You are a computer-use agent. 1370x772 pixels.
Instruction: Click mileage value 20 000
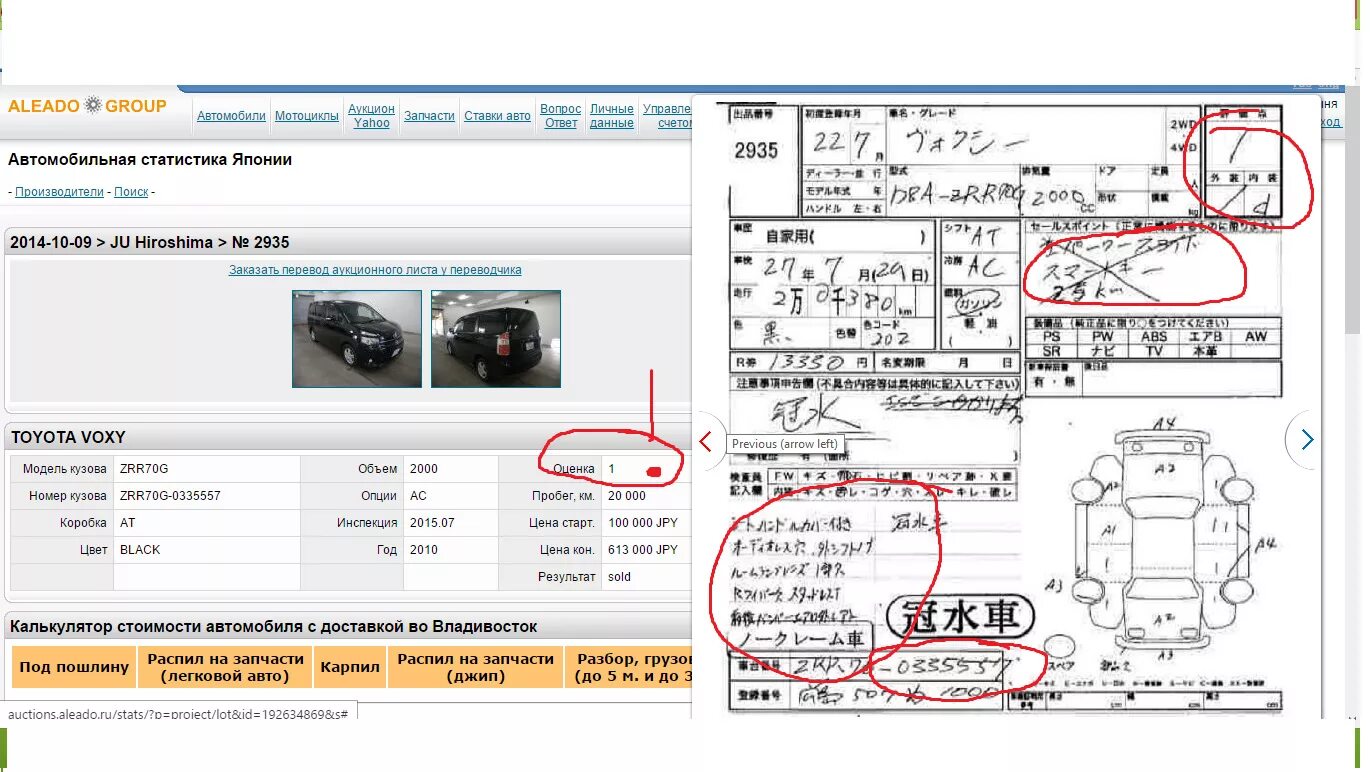pos(627,496)
